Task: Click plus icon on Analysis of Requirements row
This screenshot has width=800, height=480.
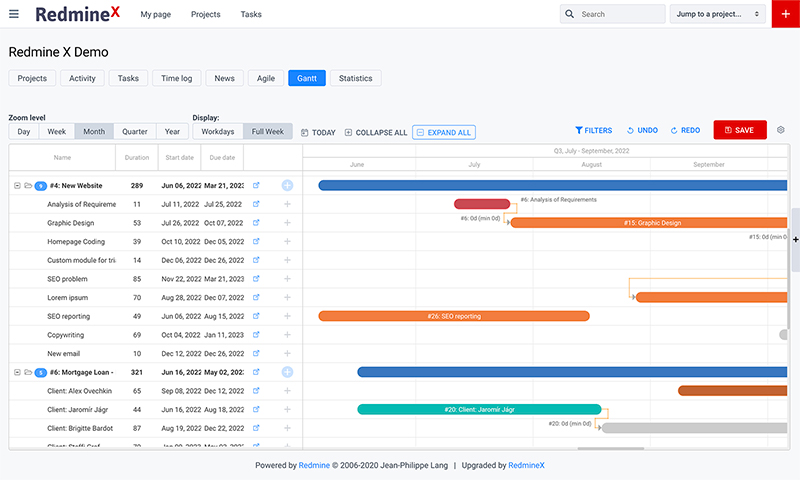Action: tap(287, 204)
